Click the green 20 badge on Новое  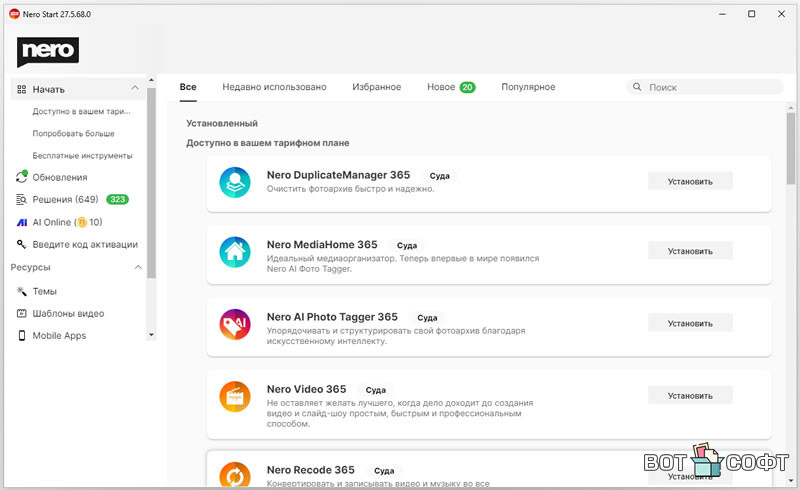tap(467, 87)
